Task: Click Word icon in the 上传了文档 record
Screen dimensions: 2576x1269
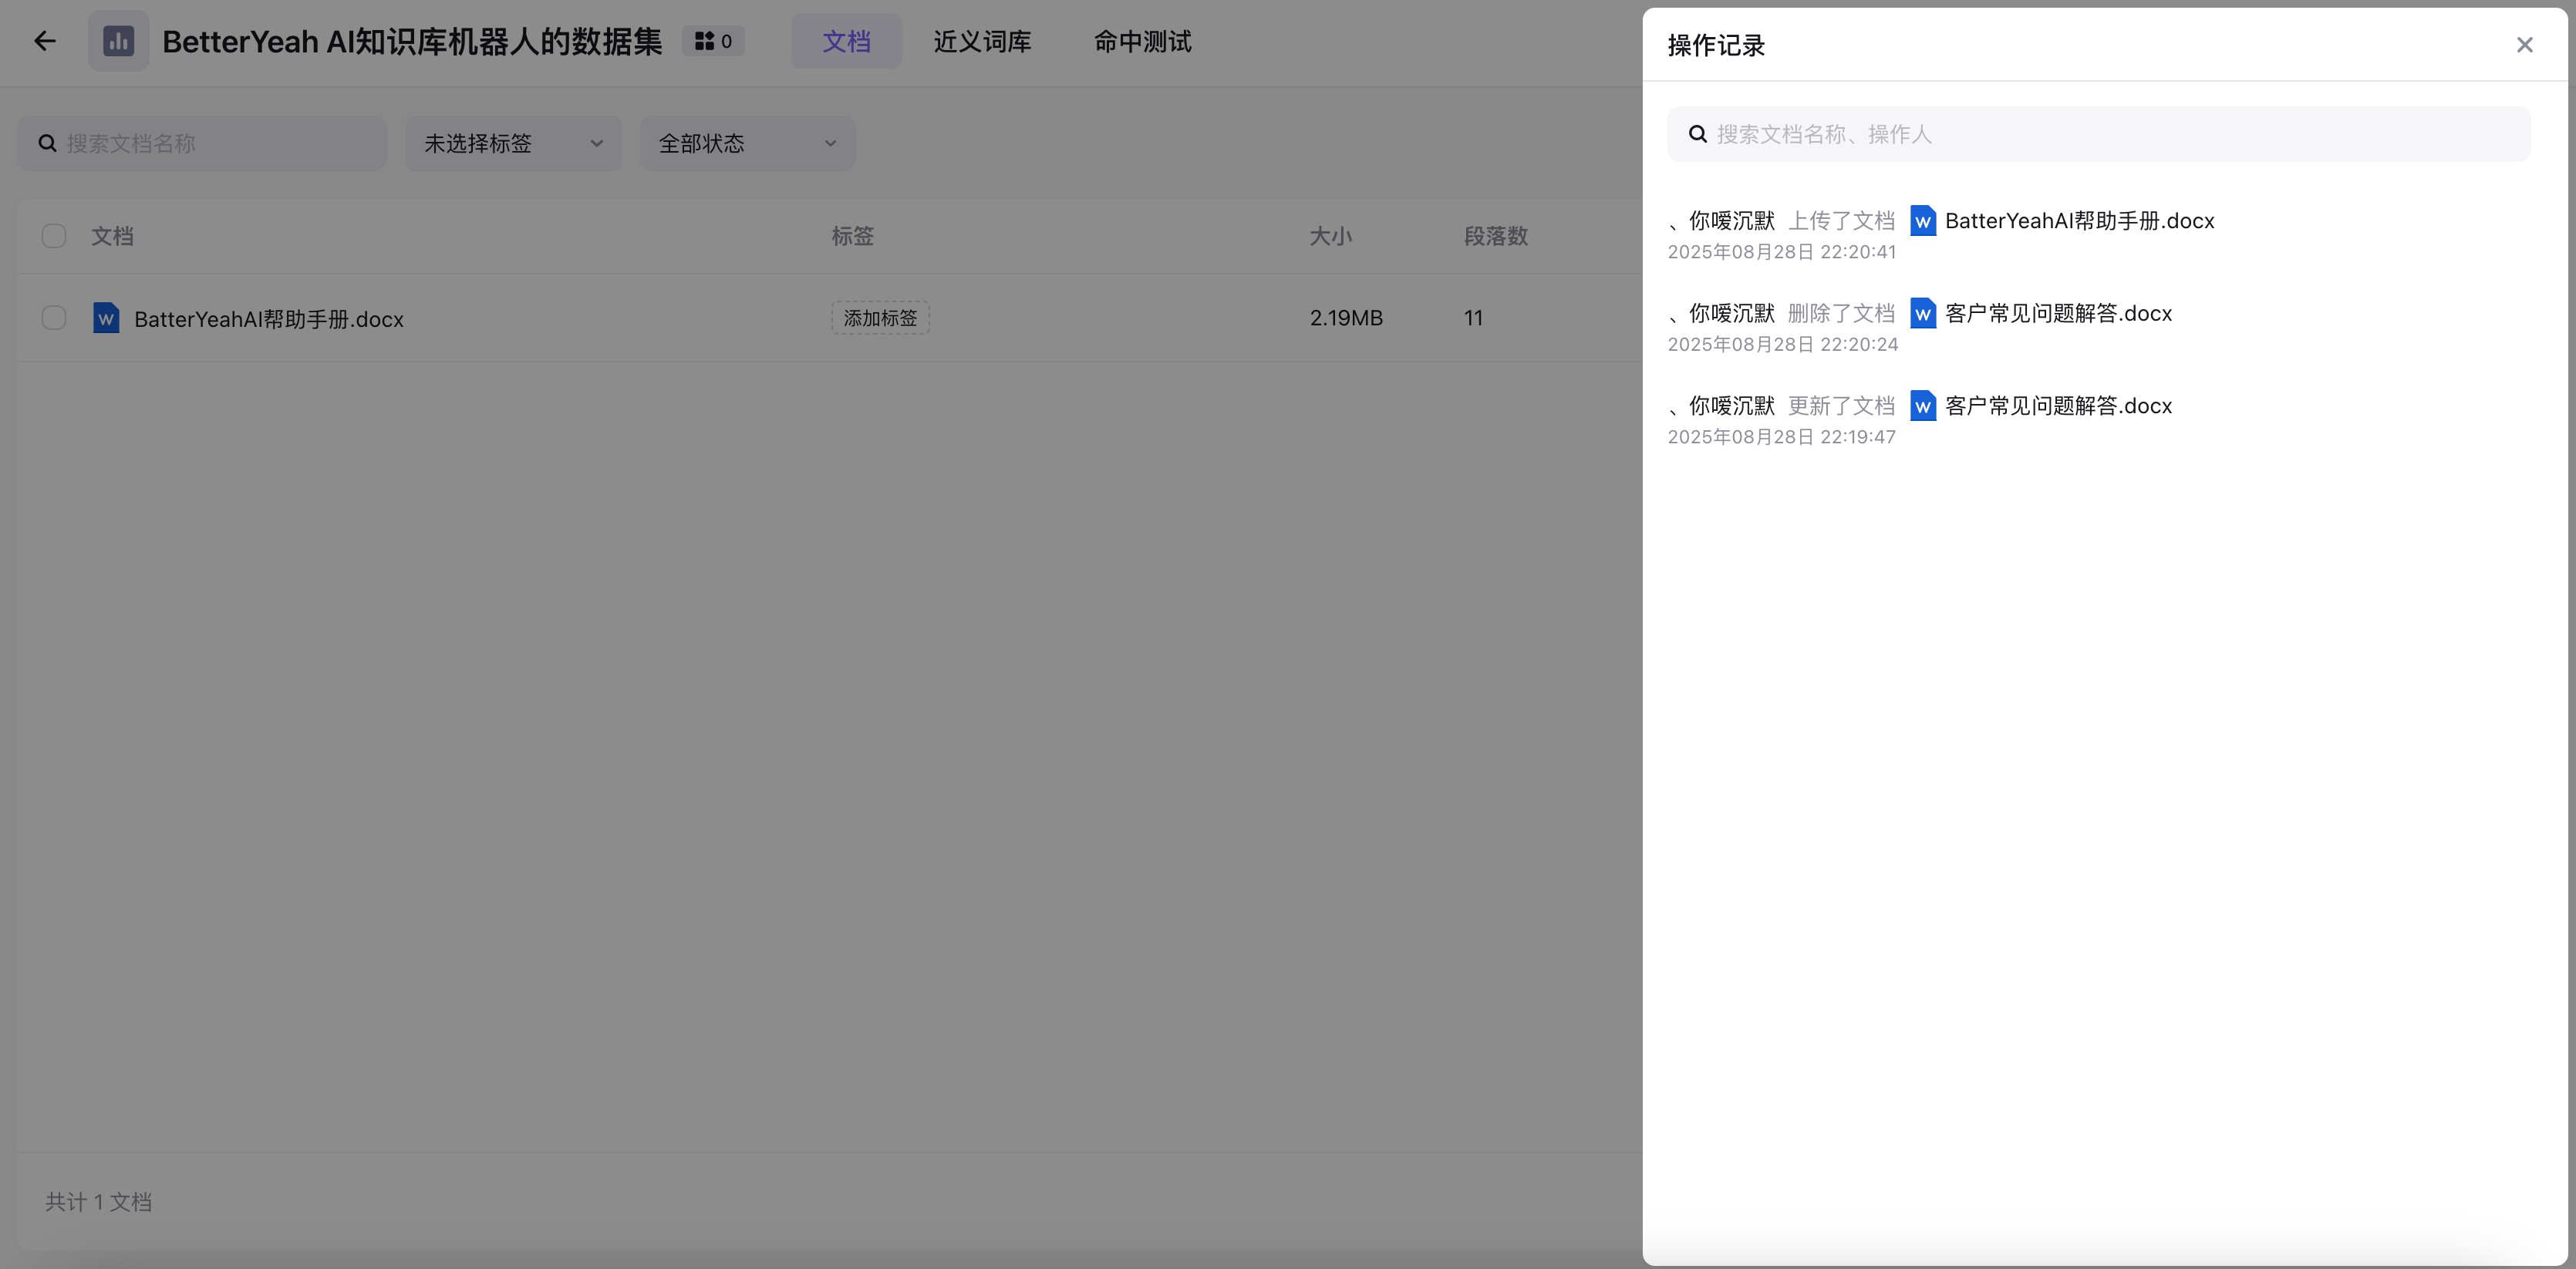Action: 1922,221
